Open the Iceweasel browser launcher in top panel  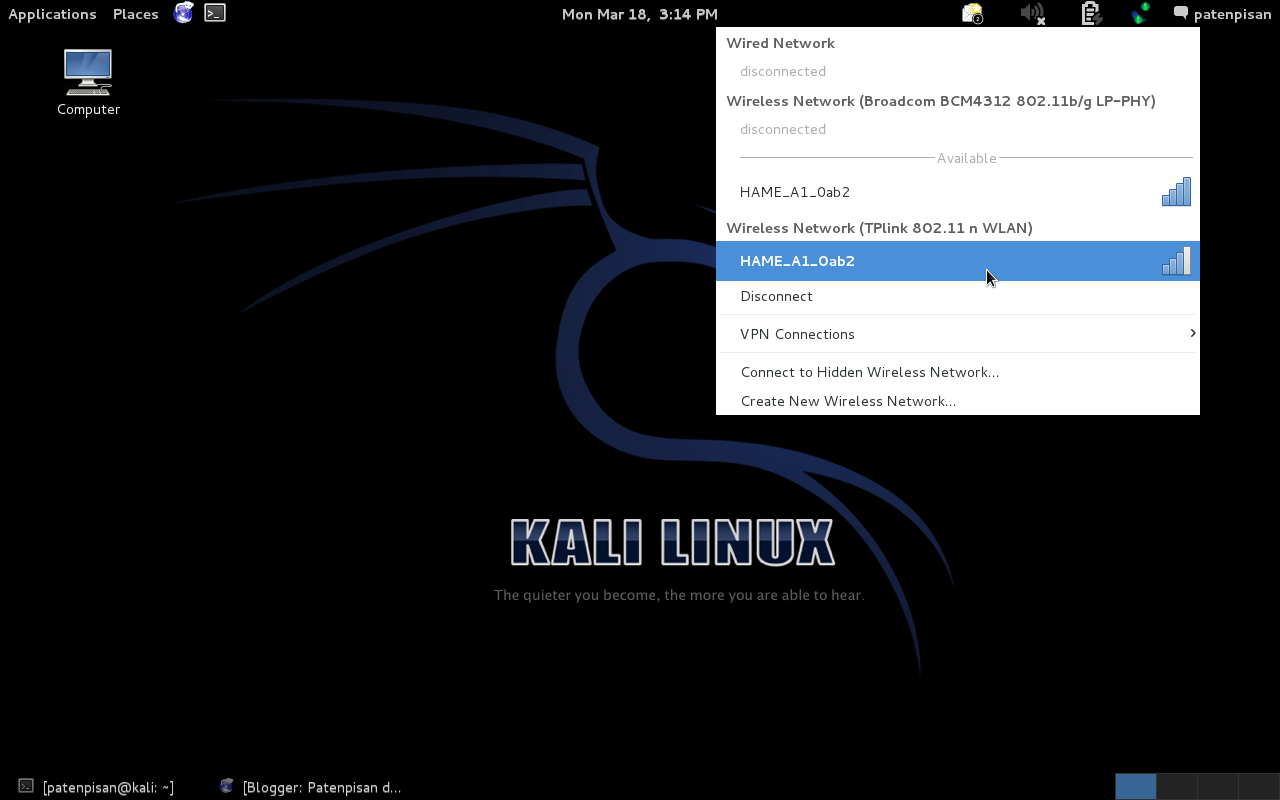click(183, 13)
